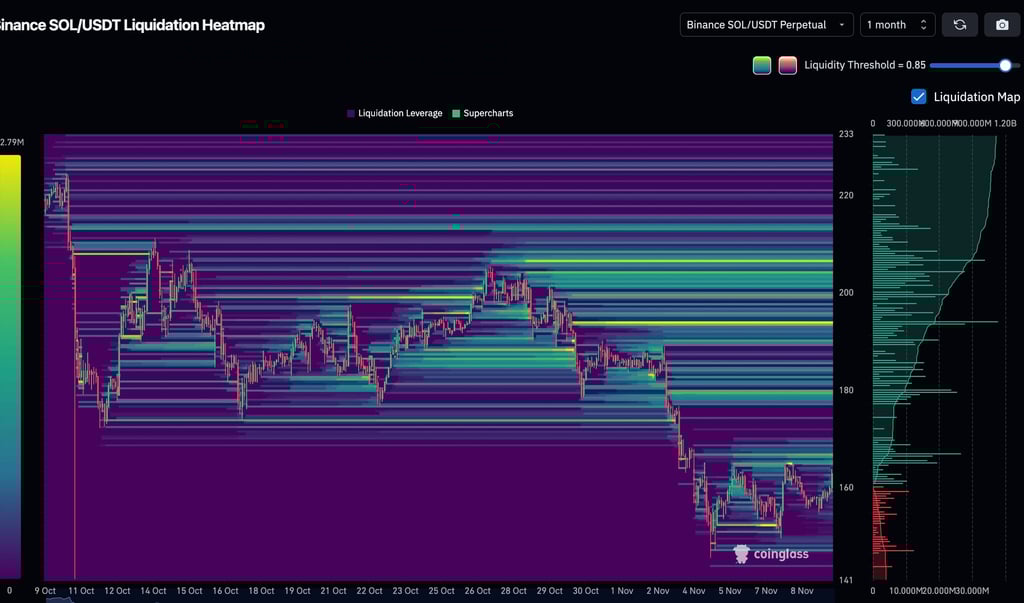This screenshot has width=1024, height=603.
Task: Click the 220 price axis label
Action: click(846, 195)
